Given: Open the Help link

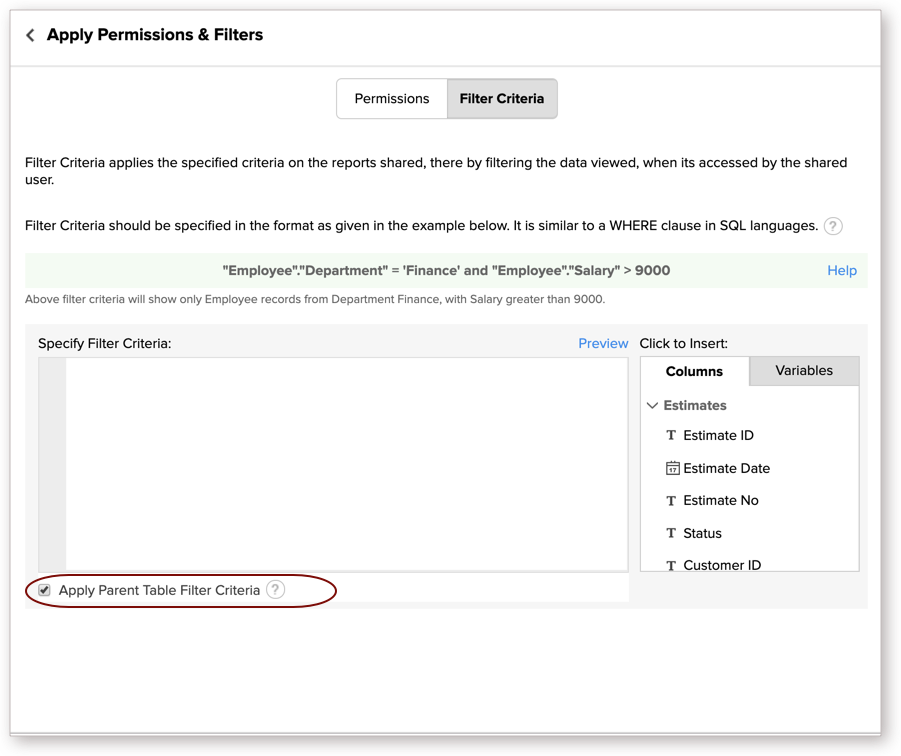Looking at the screenshot, I should click(841, 270).
